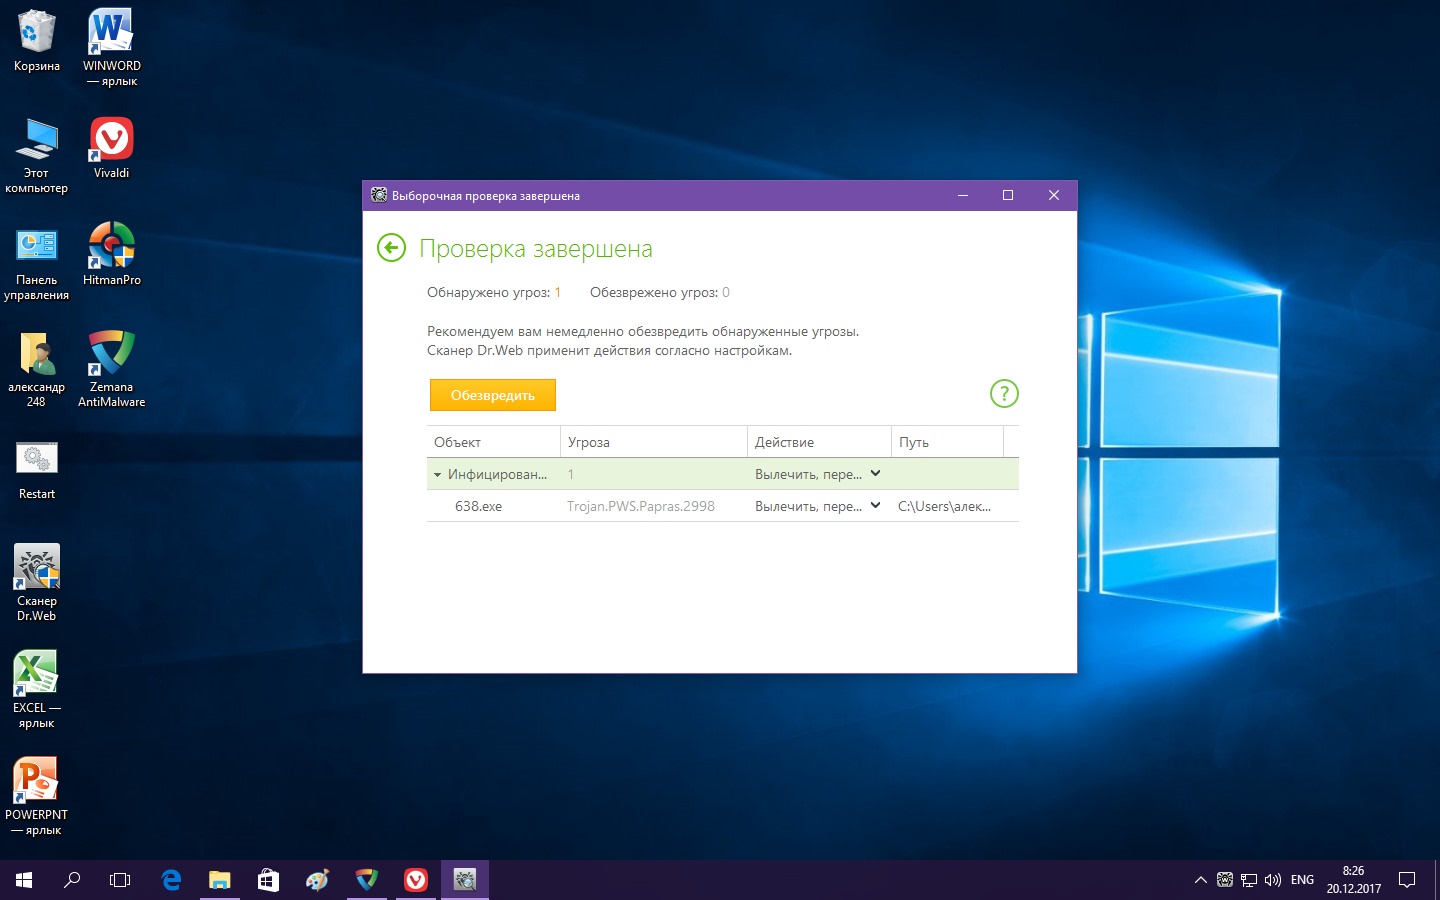Click the Windows Start button
The height and width of the screenshot is (900, 1440).
[x=24, y=880]
